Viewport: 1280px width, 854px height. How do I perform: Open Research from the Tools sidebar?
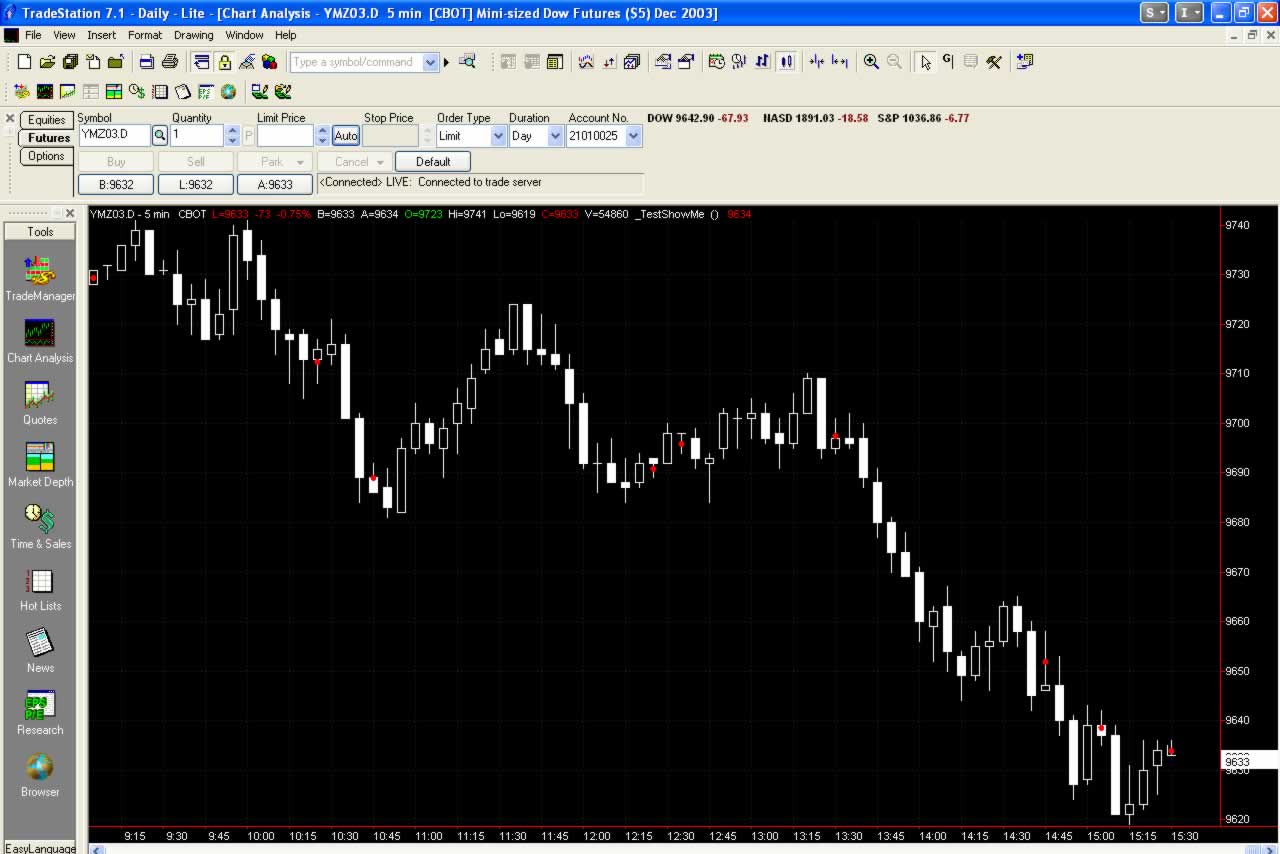click(40, 712)
